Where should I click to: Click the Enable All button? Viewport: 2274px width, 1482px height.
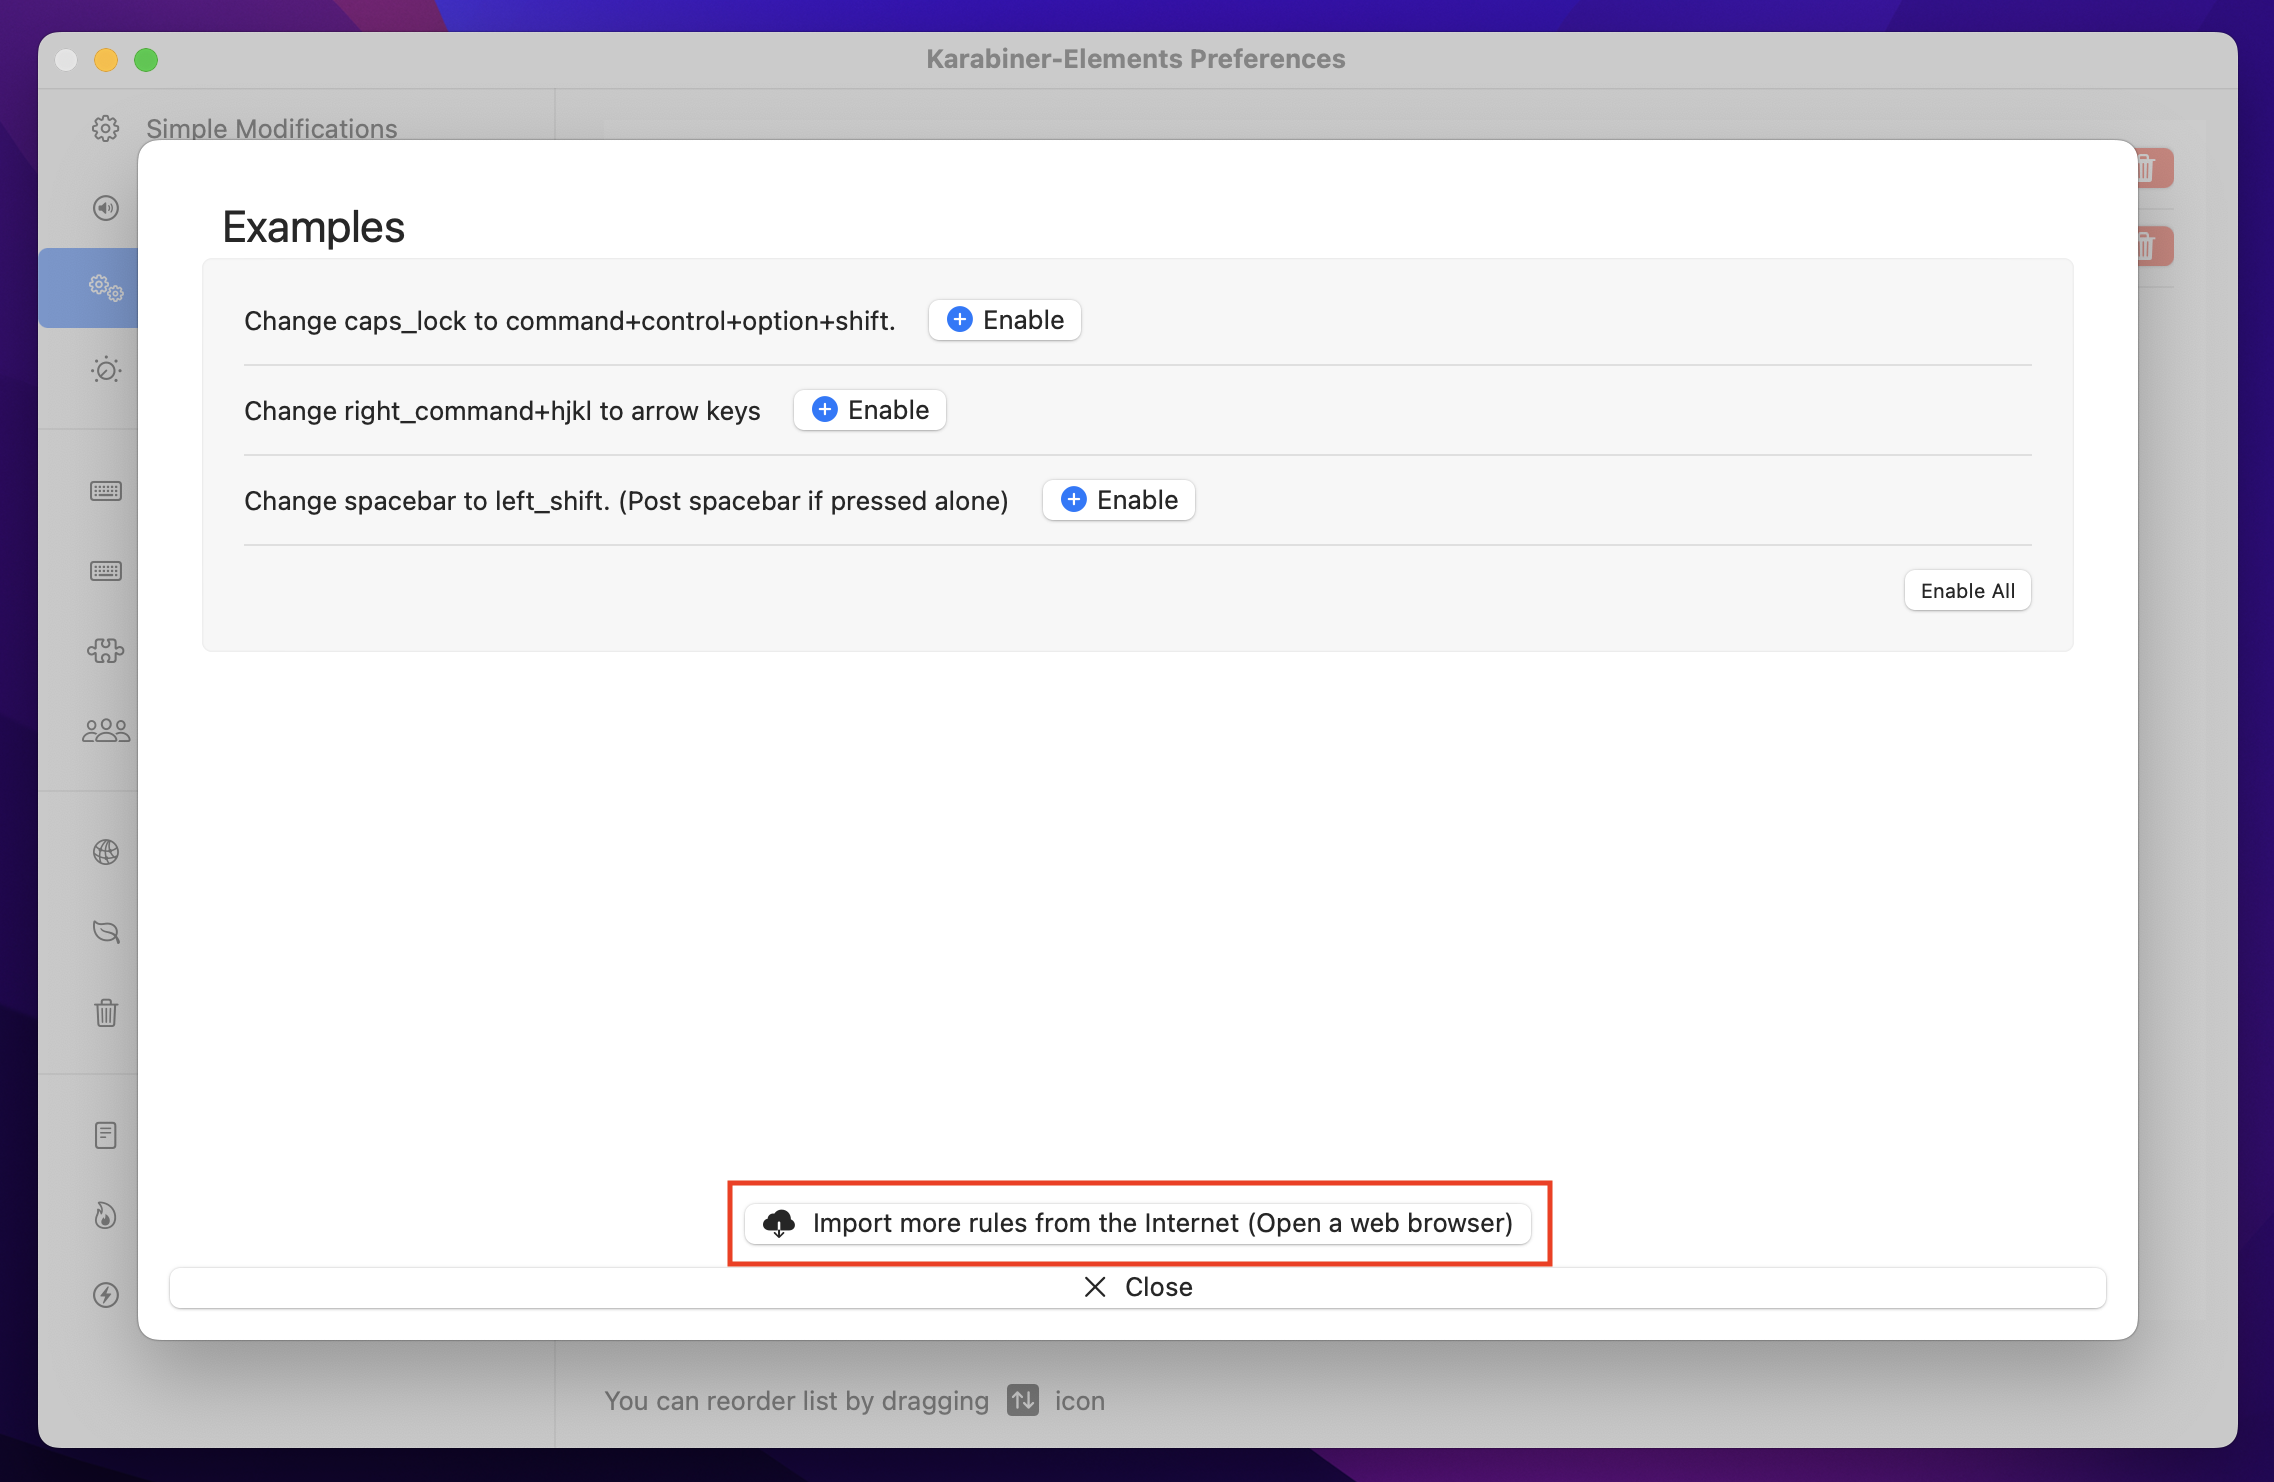click(x=1967, y=591)
